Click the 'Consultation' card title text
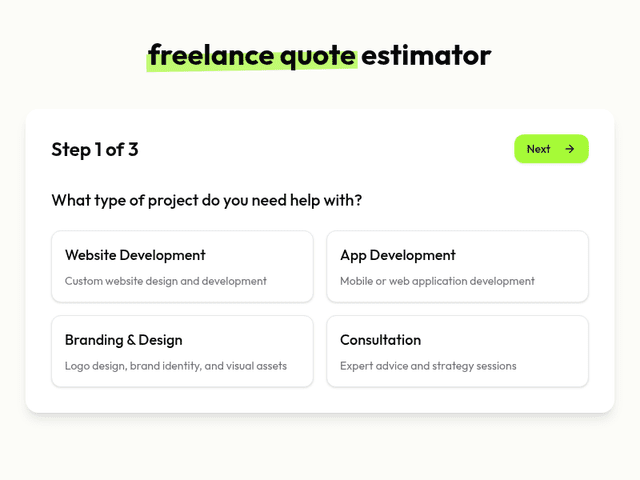 tap(381, 340)
